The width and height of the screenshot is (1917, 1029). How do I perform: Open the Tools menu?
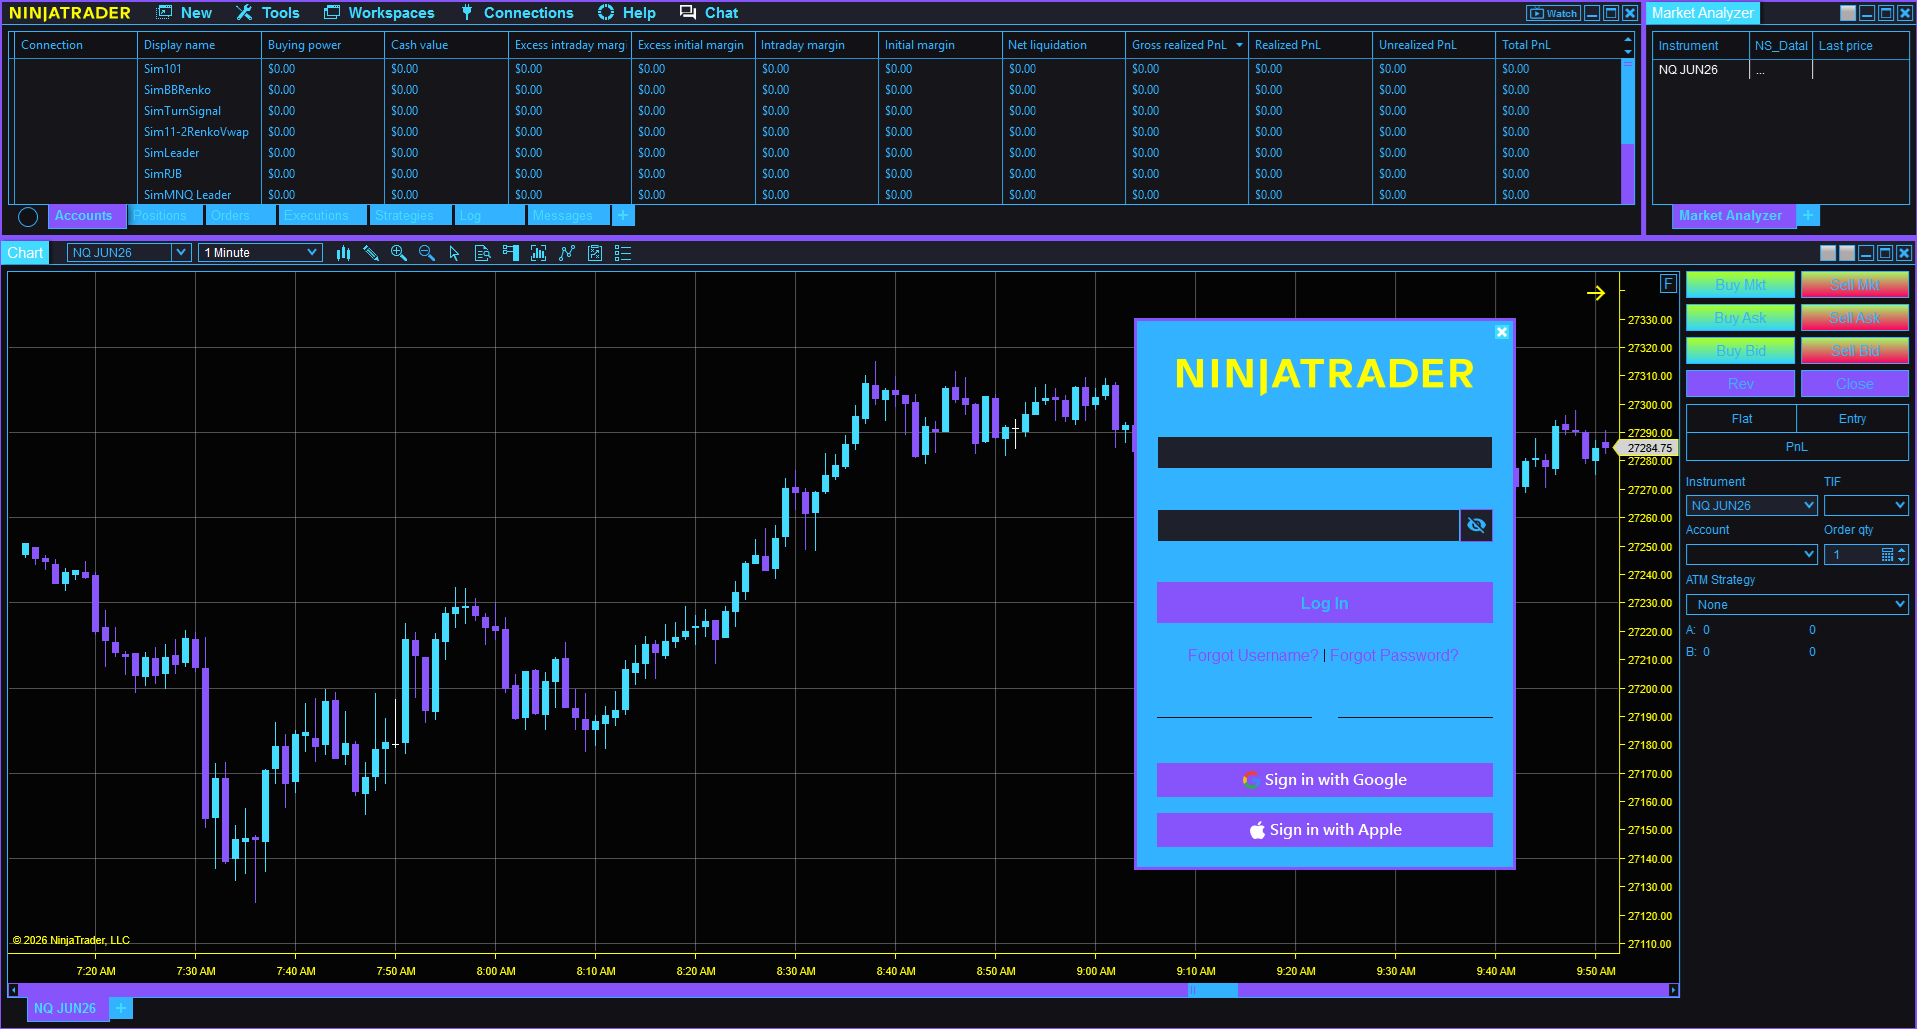point(268,13)
